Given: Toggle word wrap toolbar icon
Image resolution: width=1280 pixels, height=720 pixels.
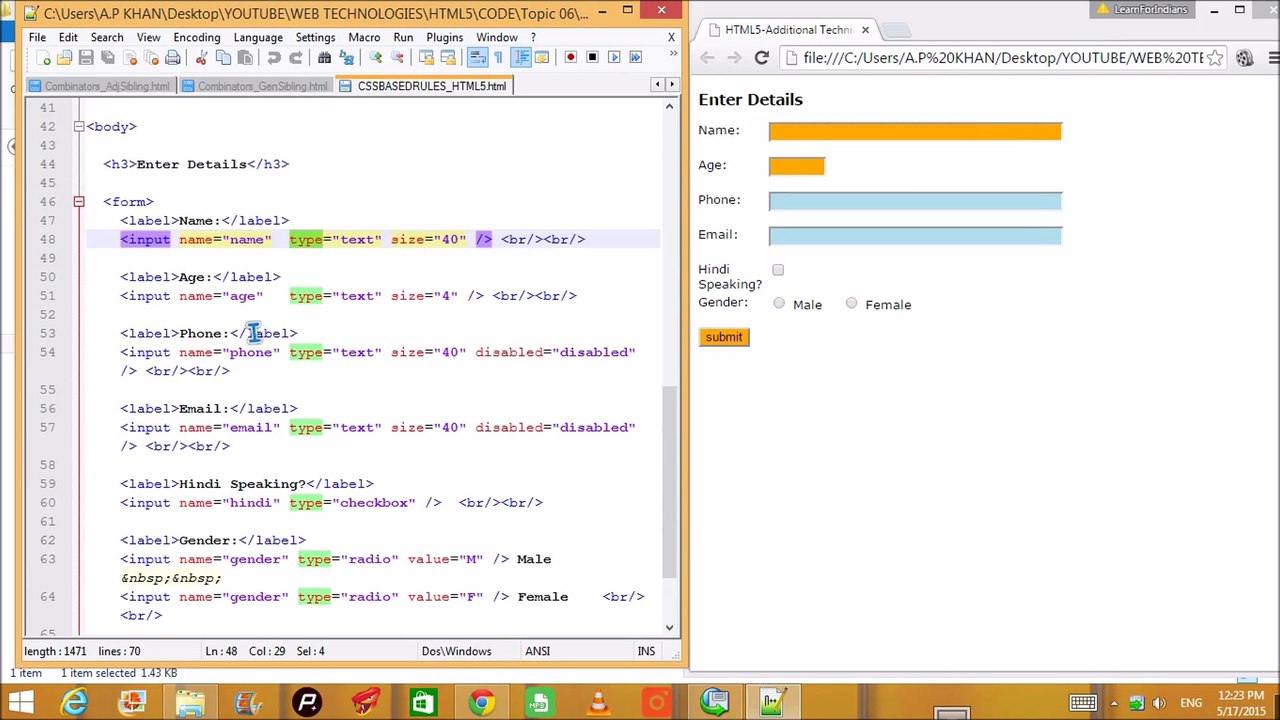Looking at the screenshot, I should (x=476, y=57).
